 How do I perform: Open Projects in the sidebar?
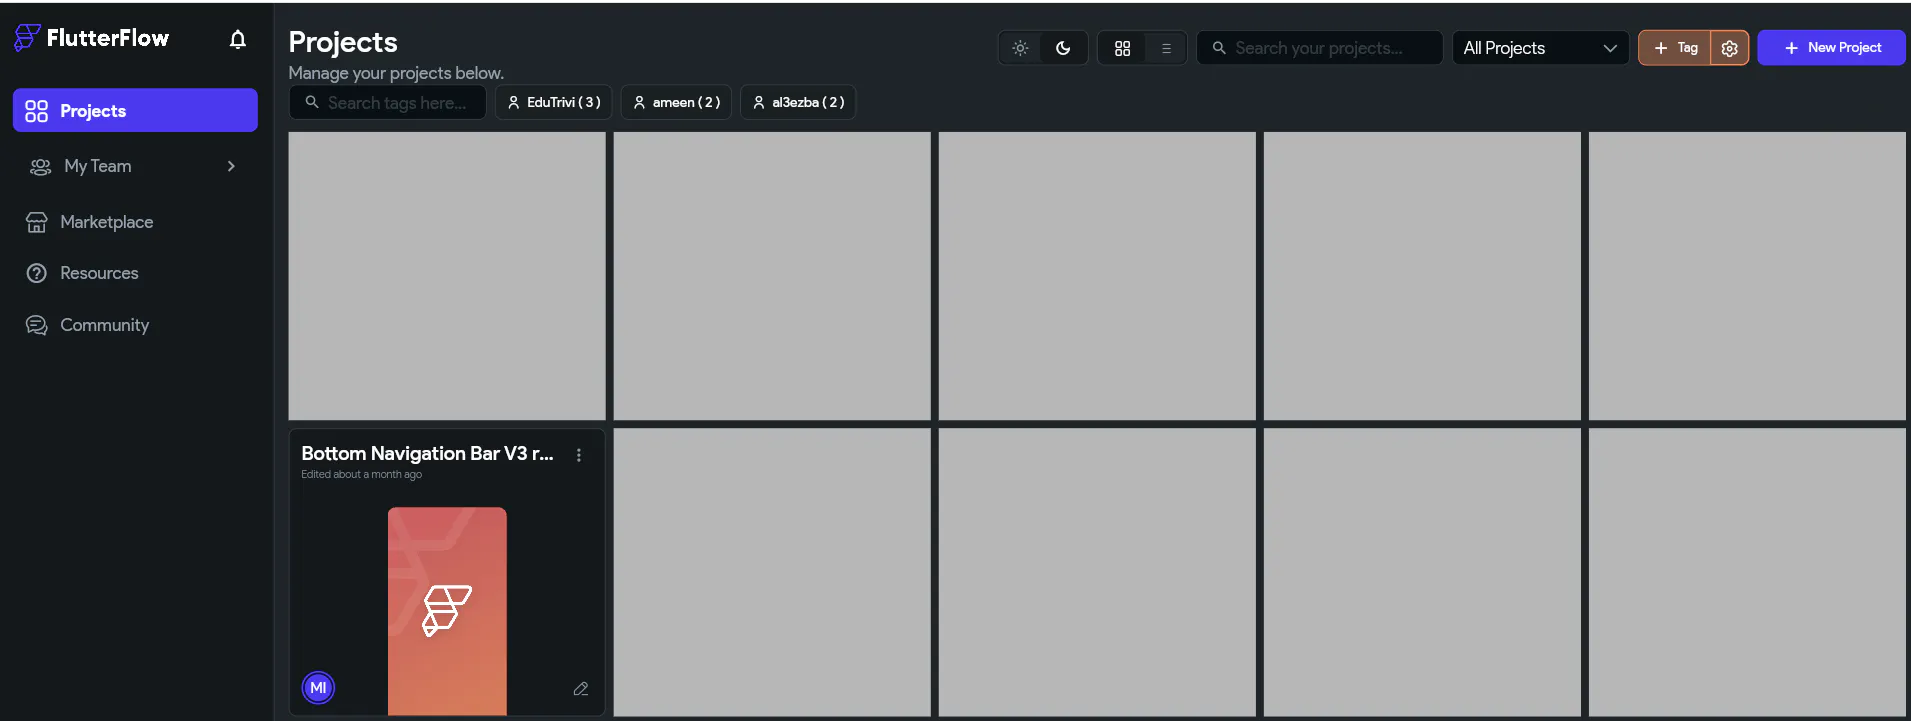pos(135,110)
